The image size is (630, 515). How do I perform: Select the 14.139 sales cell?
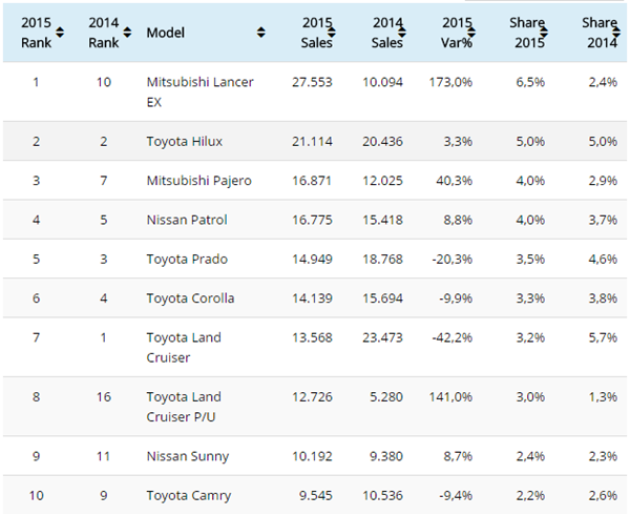(312, 298)
